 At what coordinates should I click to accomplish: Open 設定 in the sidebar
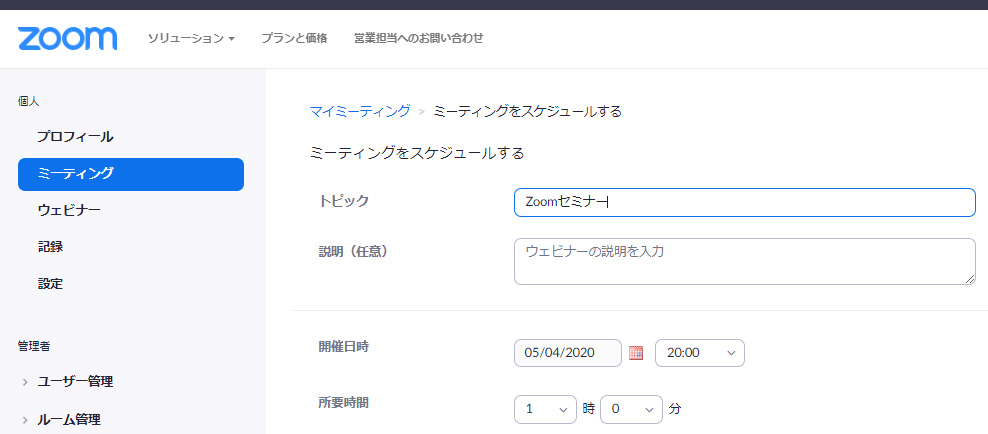point(51,283)
